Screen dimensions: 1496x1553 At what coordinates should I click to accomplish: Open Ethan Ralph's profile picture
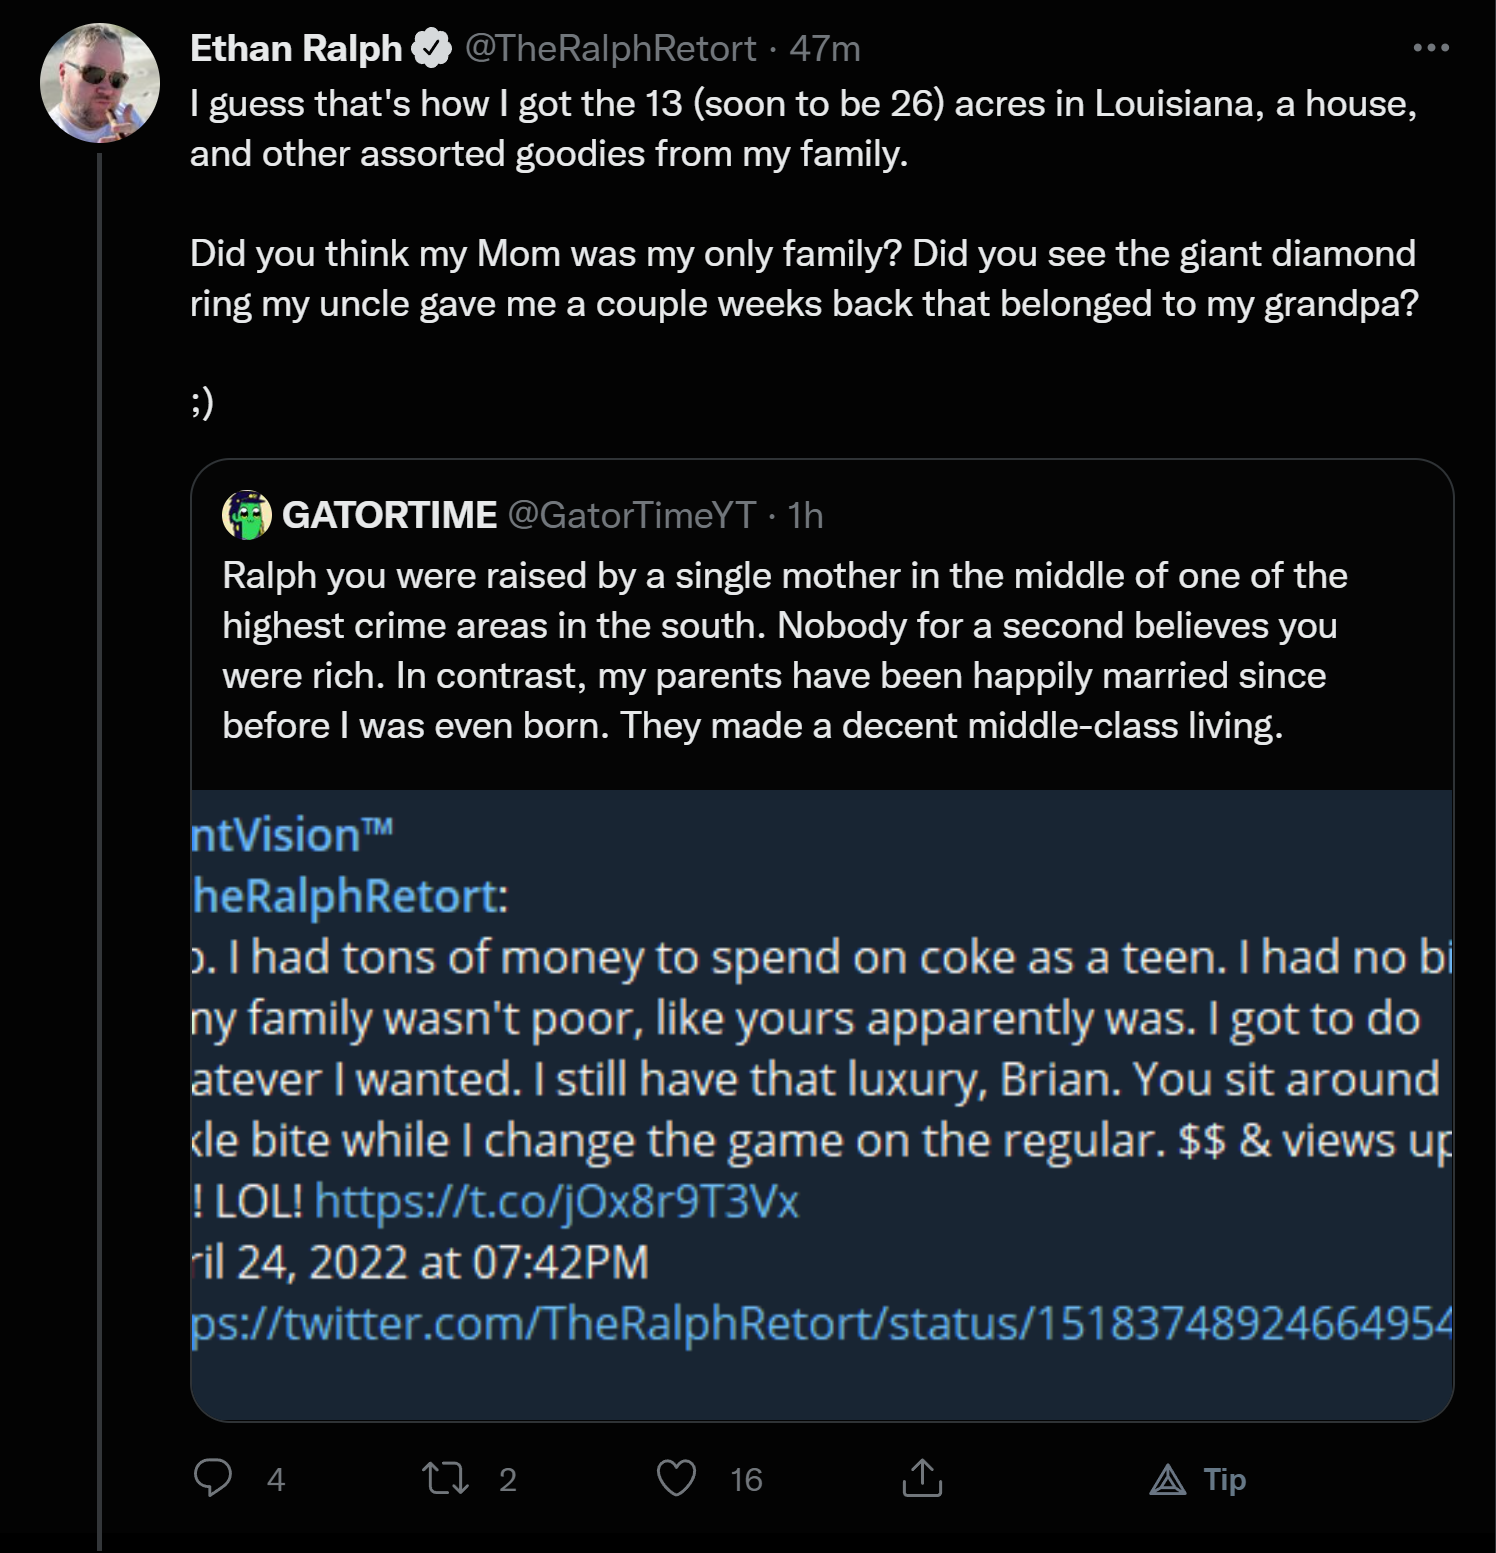[100, 82]
